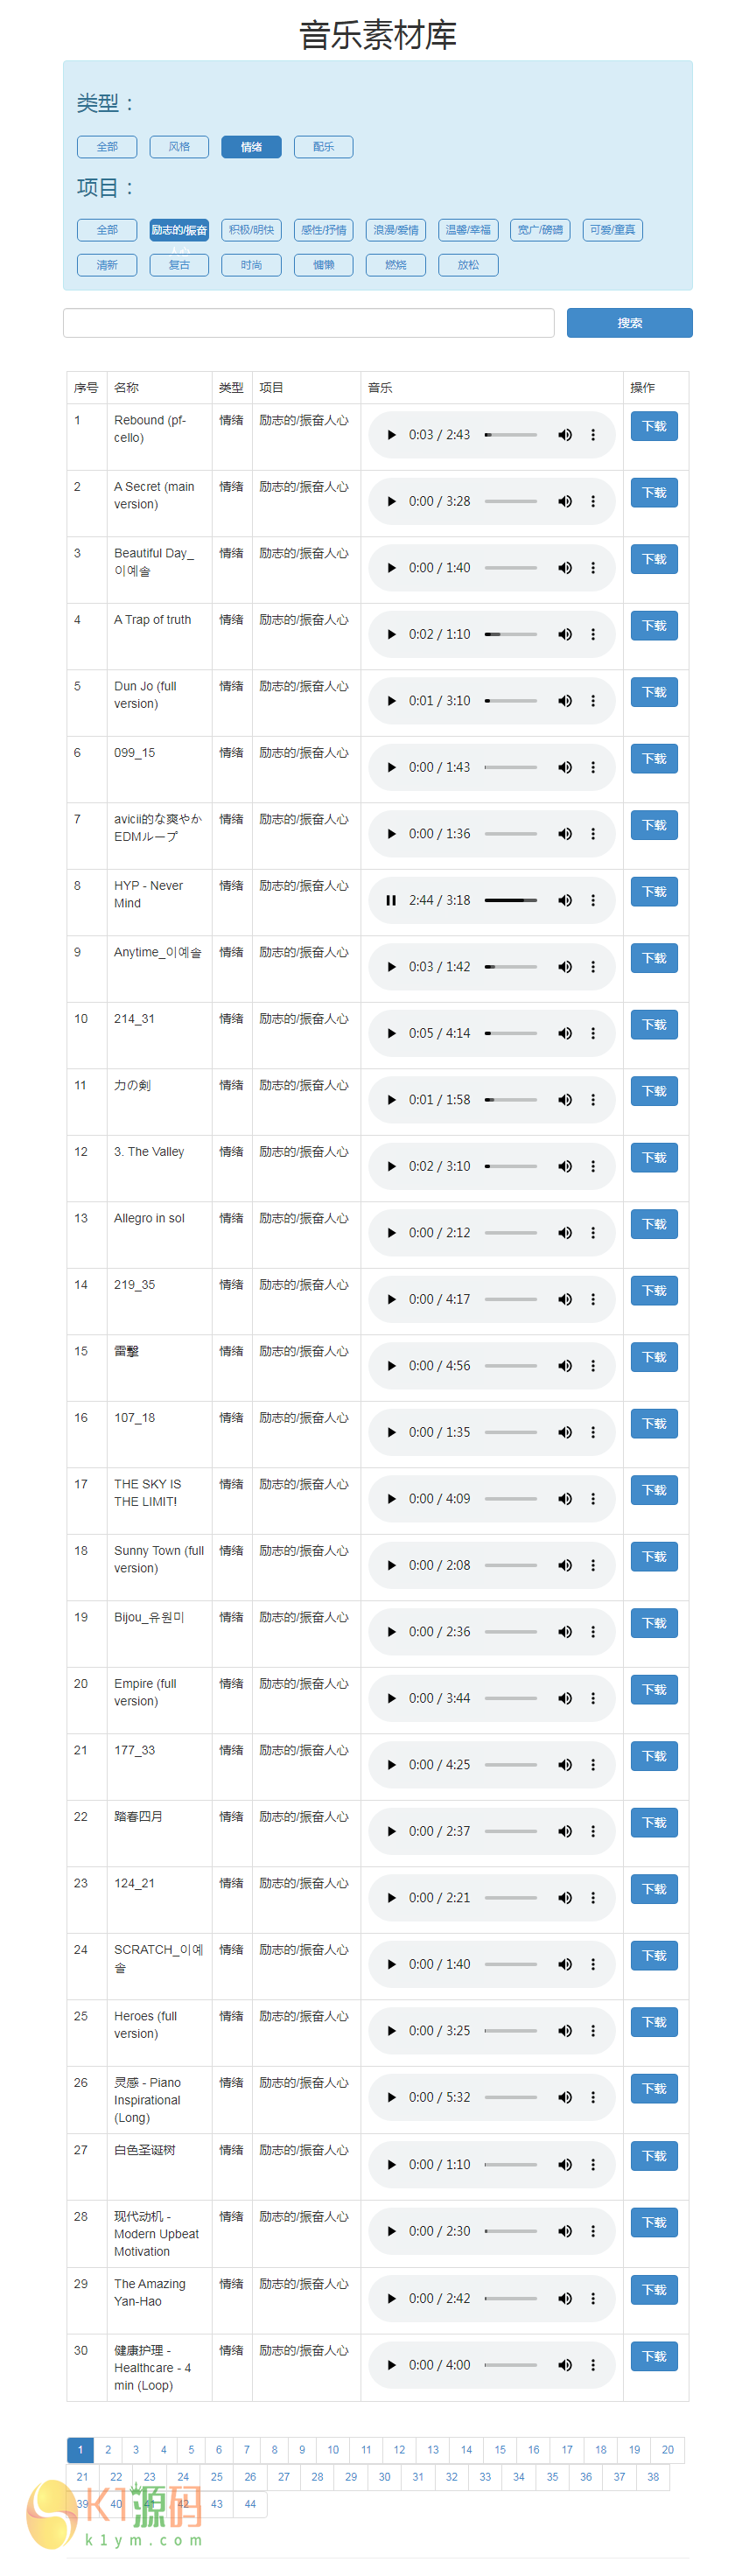
Task: Go to page 44 of results
Action: [250, 2504]
